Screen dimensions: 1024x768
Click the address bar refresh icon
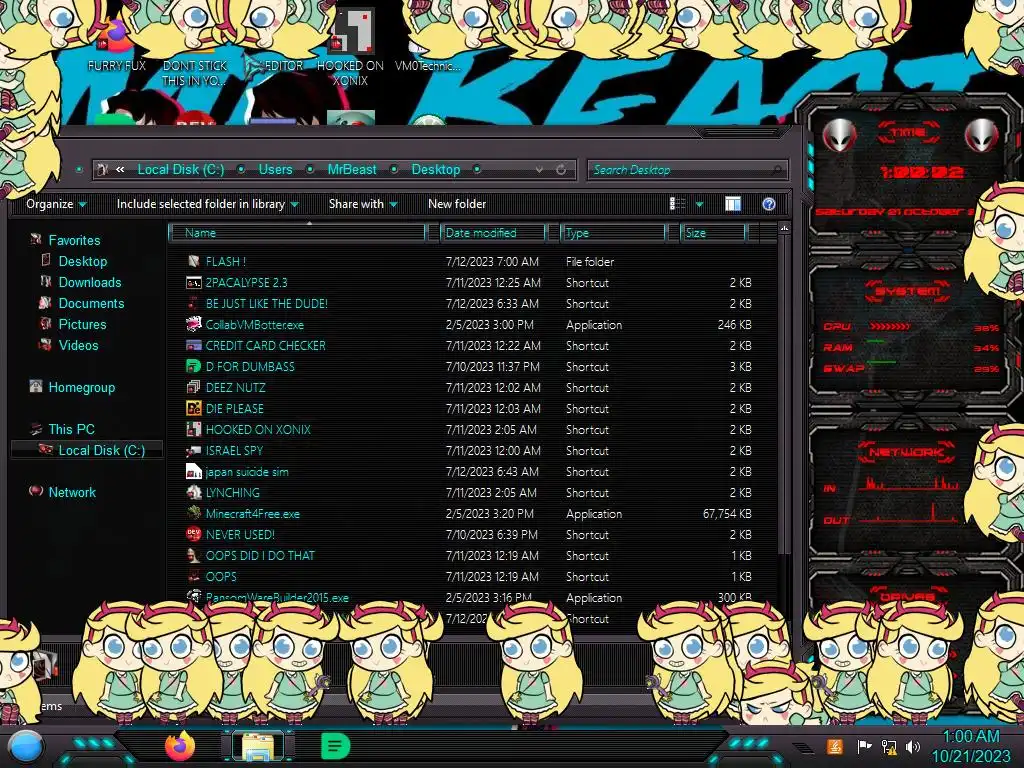561,170
